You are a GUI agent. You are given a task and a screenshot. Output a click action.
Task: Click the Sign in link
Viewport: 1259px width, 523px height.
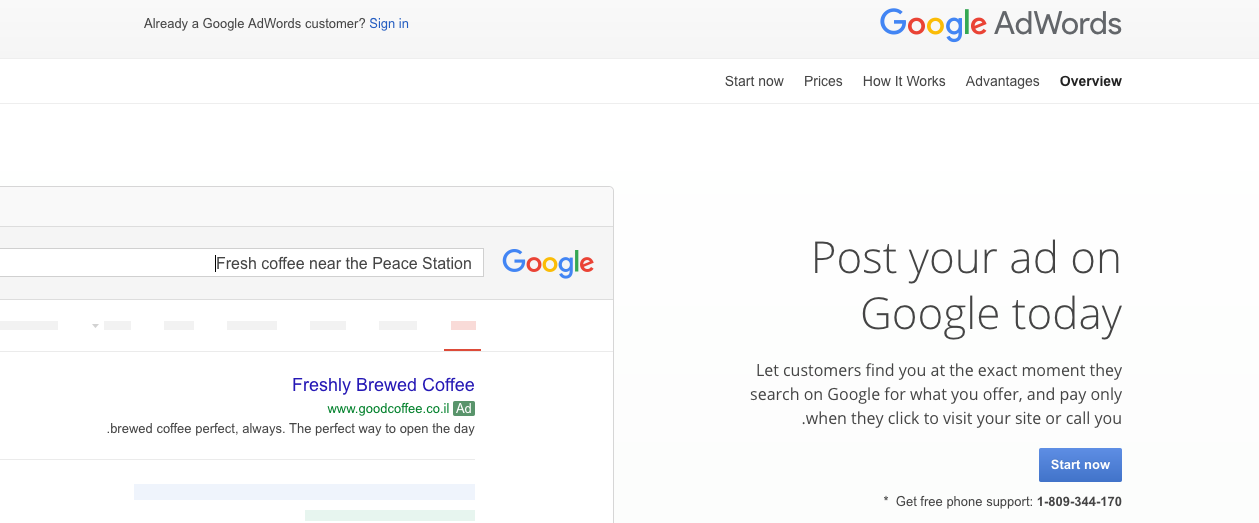(389, 23)
